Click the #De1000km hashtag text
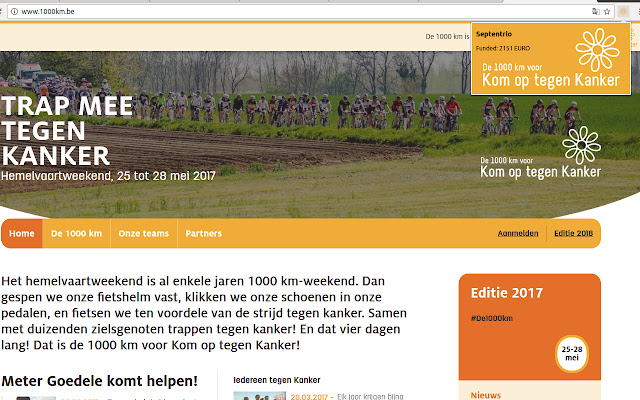Viewport: 640px width, 400px height. pyautogui.click(x=491, y=318)
